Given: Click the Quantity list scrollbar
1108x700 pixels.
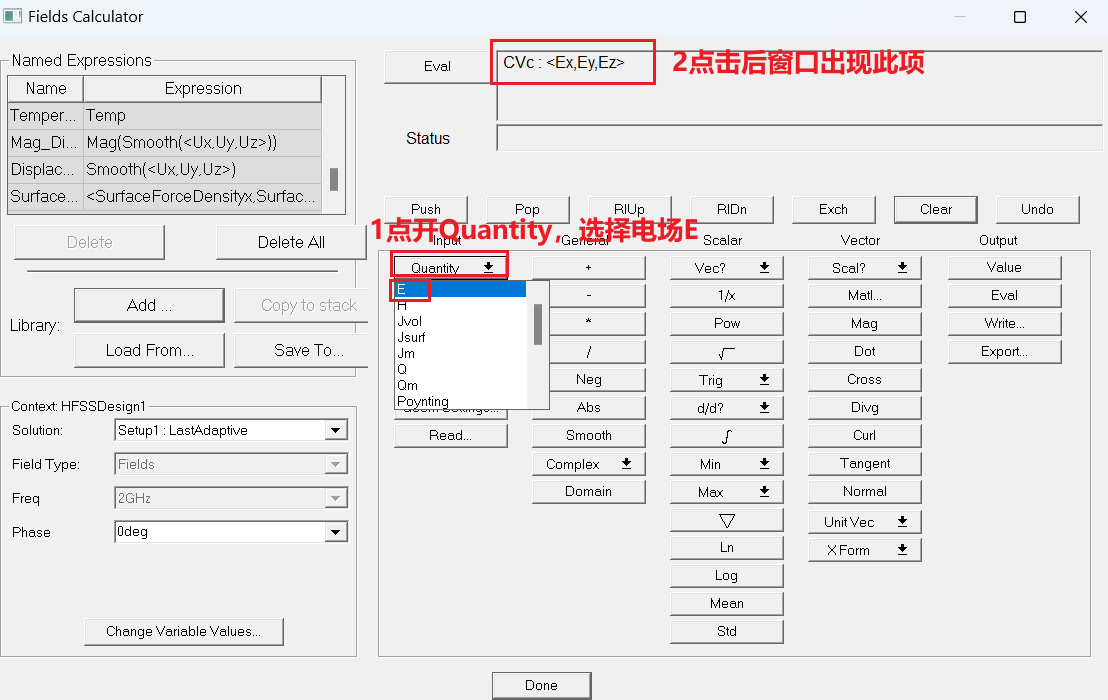Looking at the screenshot, I should [x=538, y=324].
